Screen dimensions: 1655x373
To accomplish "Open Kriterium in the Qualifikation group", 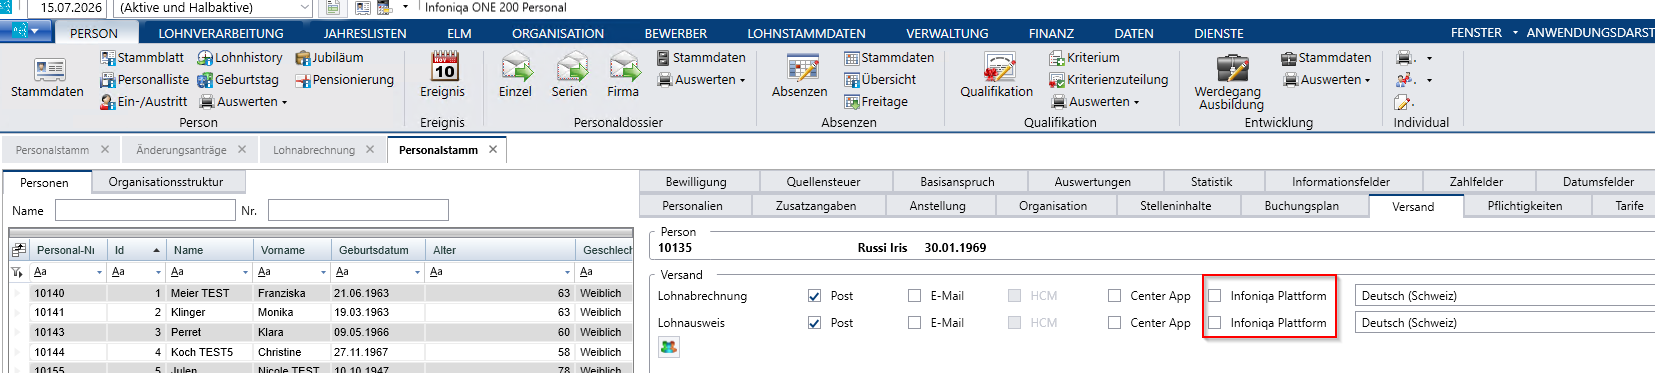I will click(1084, 58).
